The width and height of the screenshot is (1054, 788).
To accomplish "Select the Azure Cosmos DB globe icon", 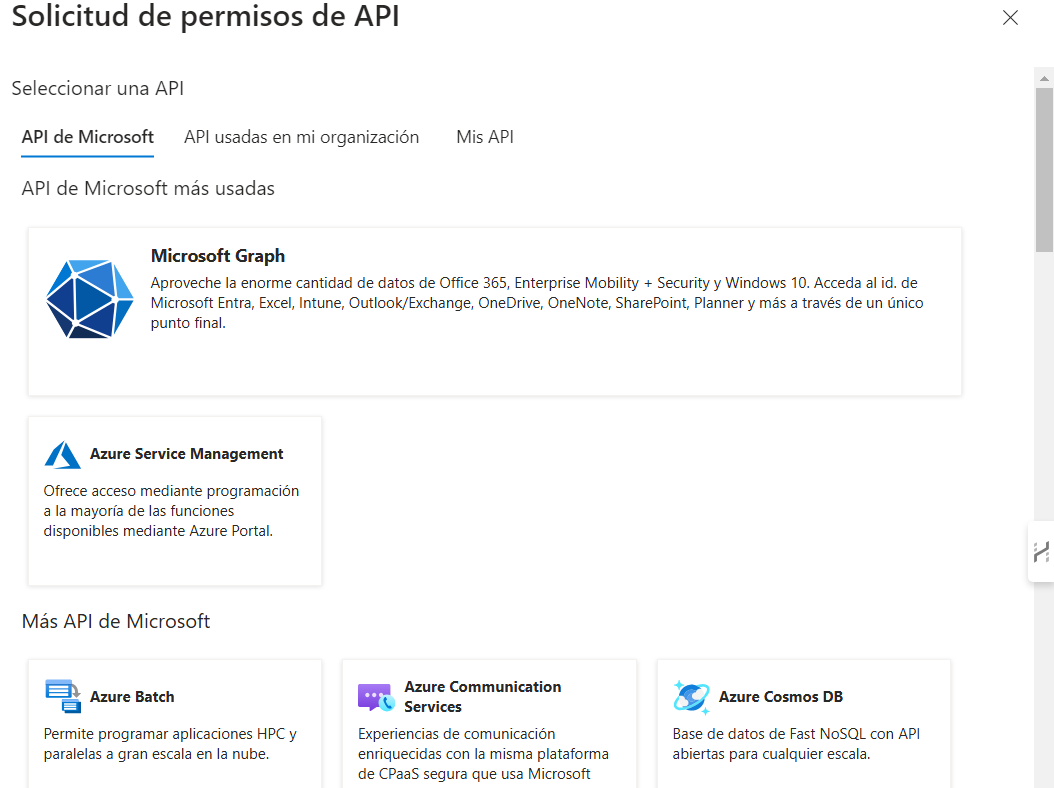I will [691, 696].
